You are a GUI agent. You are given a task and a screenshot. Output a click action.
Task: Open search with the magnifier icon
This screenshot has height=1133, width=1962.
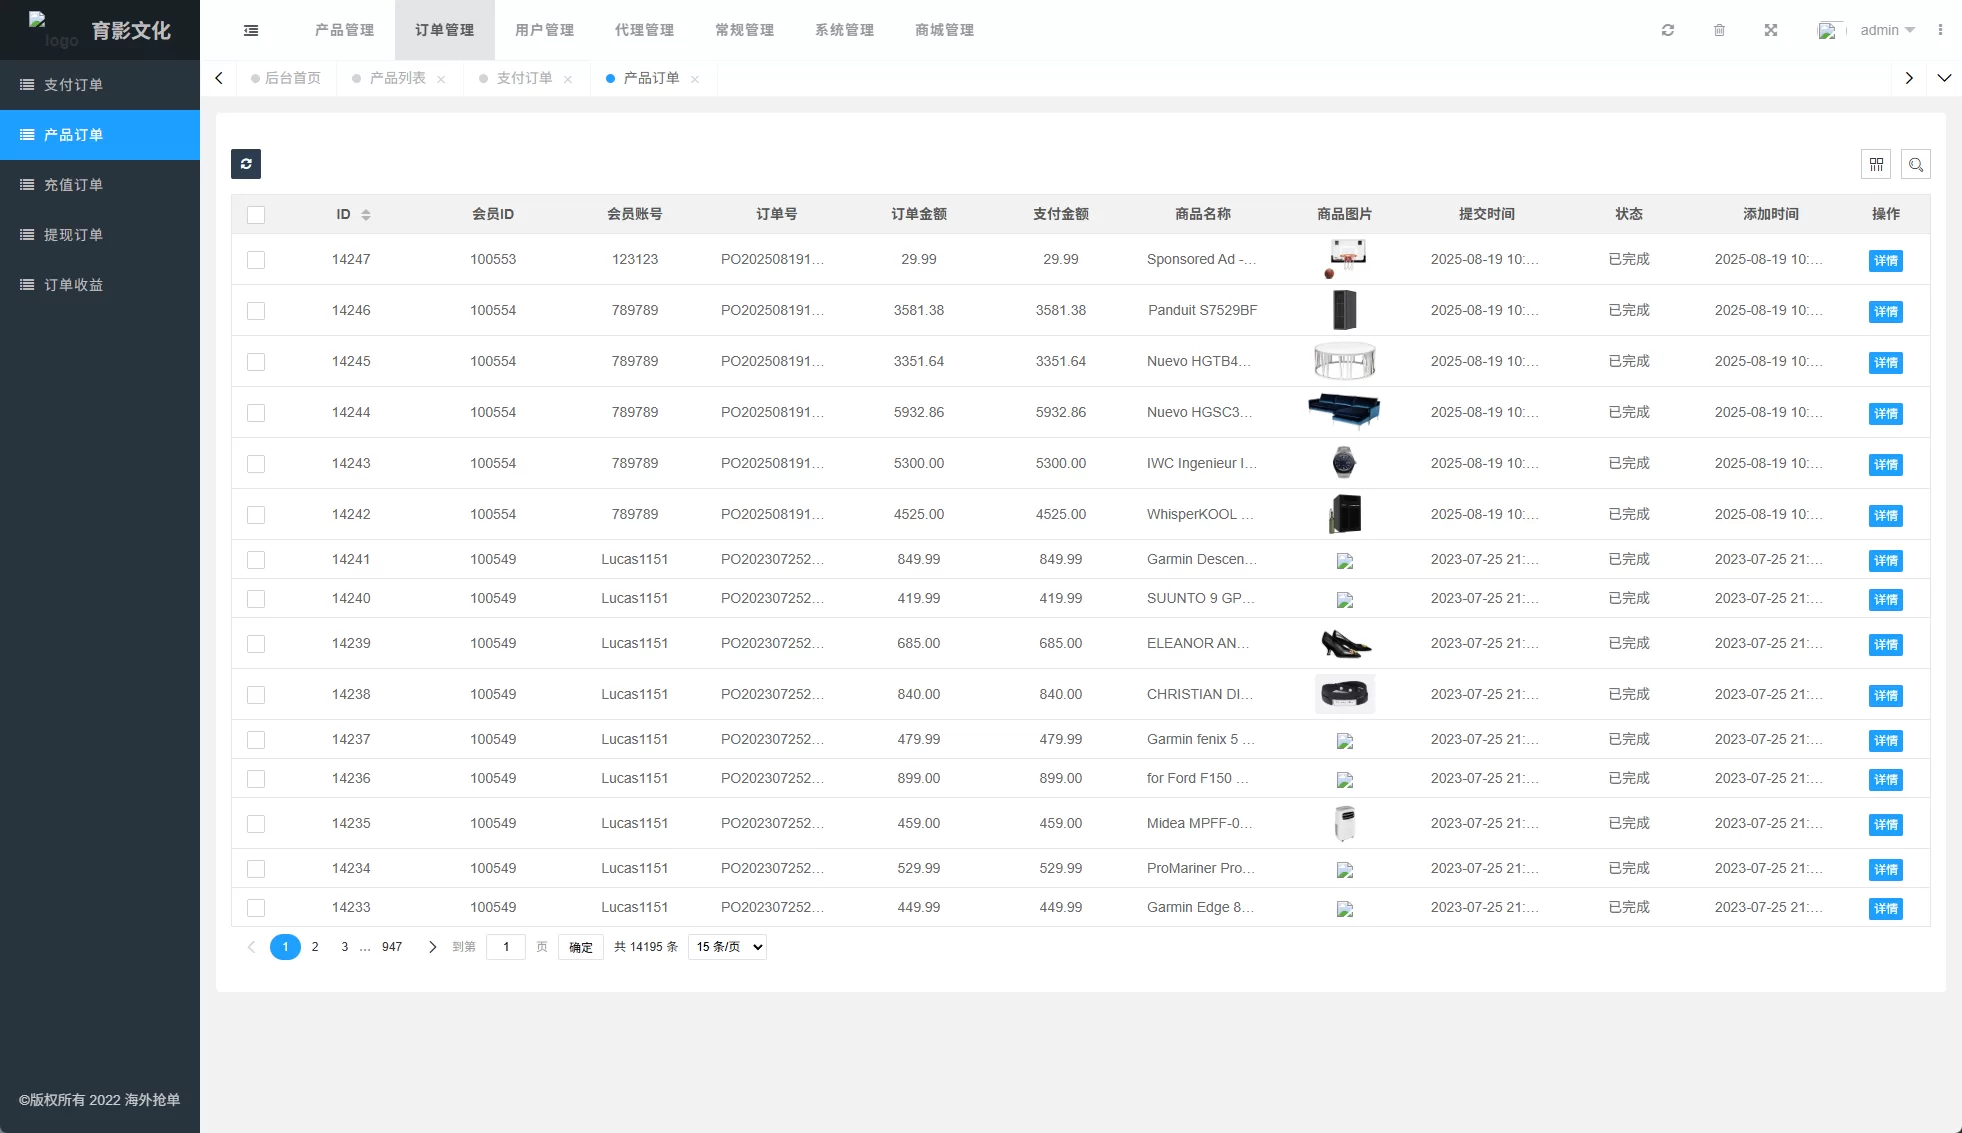click(x=1916, y=164)
